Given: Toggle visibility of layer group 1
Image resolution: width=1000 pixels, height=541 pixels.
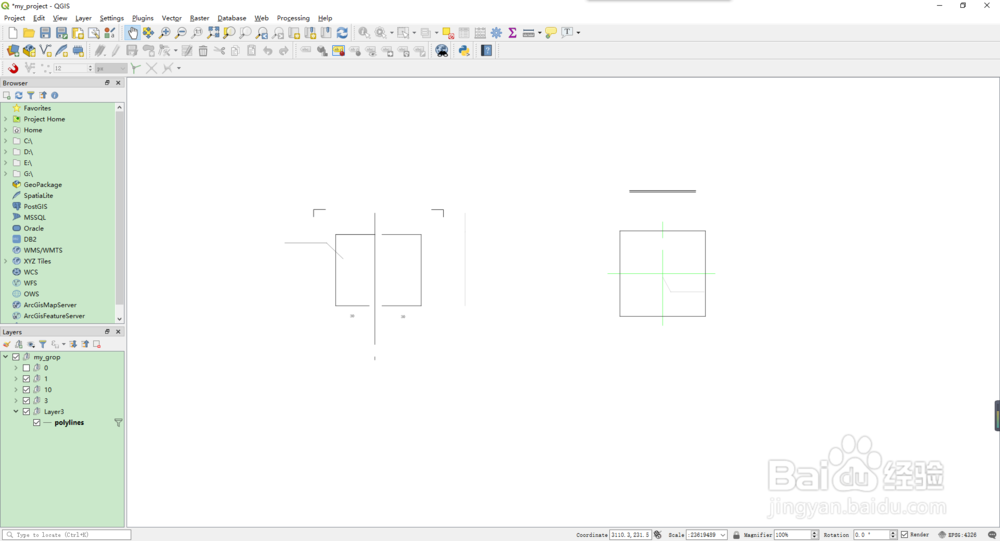Looking at the screenshot, I should (x=26, y=379).
